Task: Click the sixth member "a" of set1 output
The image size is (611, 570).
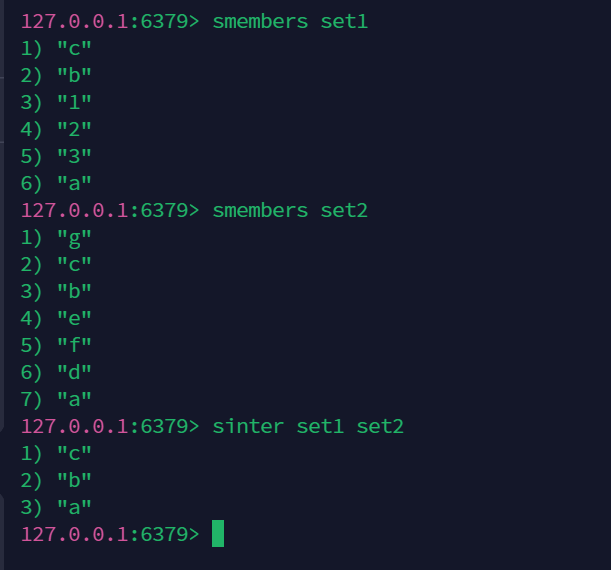Action: coord(74,183)
